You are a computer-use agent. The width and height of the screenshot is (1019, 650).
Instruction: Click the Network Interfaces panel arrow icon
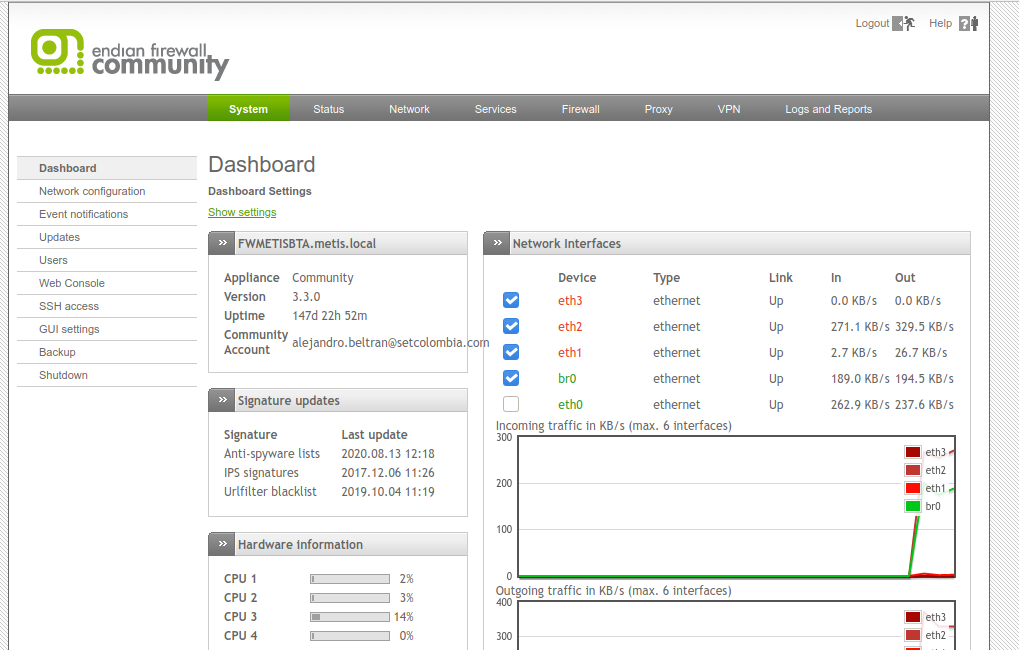[498, 243]
